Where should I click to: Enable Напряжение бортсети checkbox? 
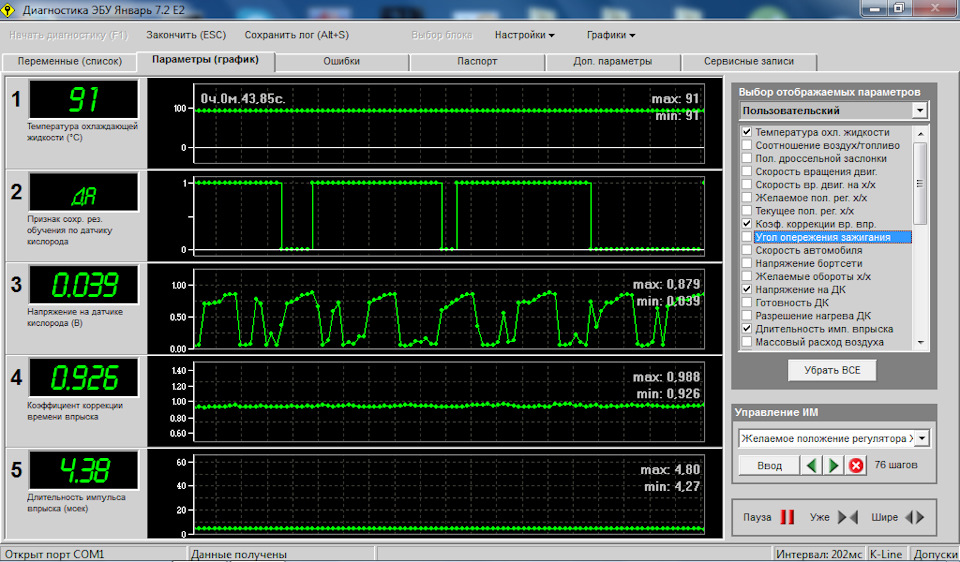747,263
